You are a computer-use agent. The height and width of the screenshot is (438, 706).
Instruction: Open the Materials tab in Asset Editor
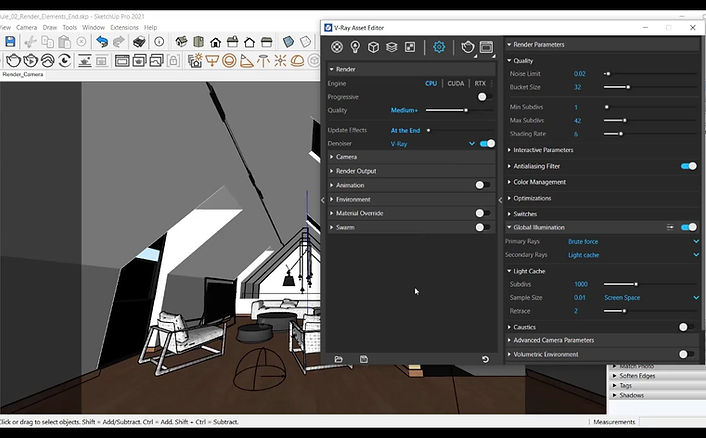pos(338,47)
